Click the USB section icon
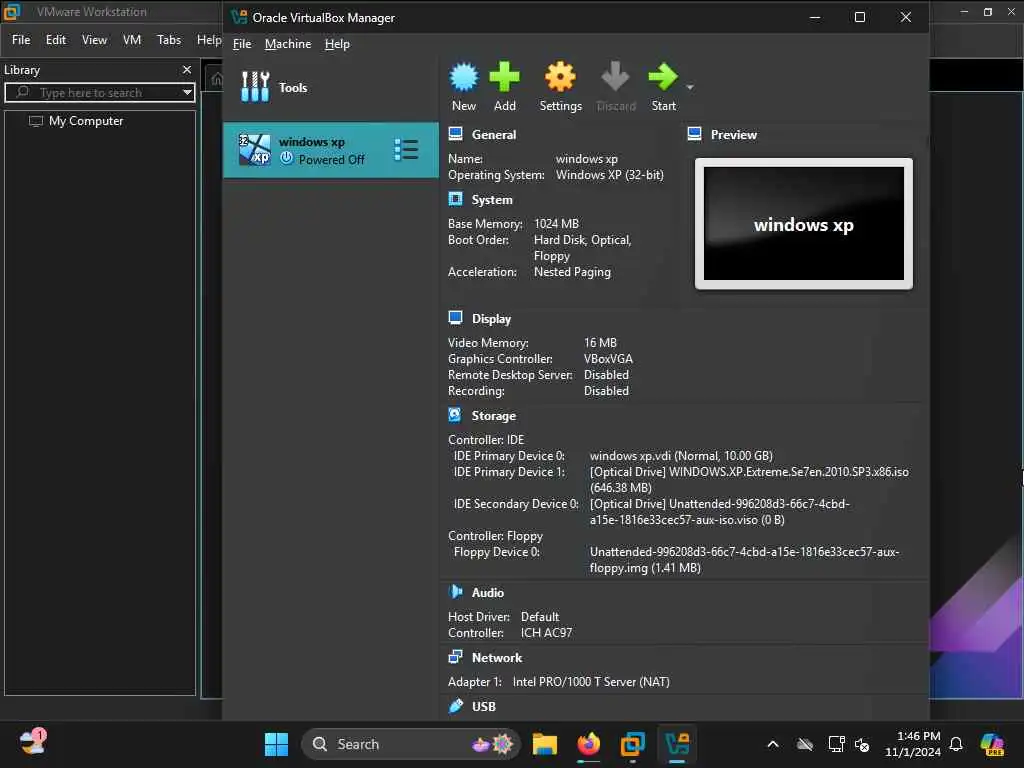This screenshot has width=1024, height=768. 455,706
